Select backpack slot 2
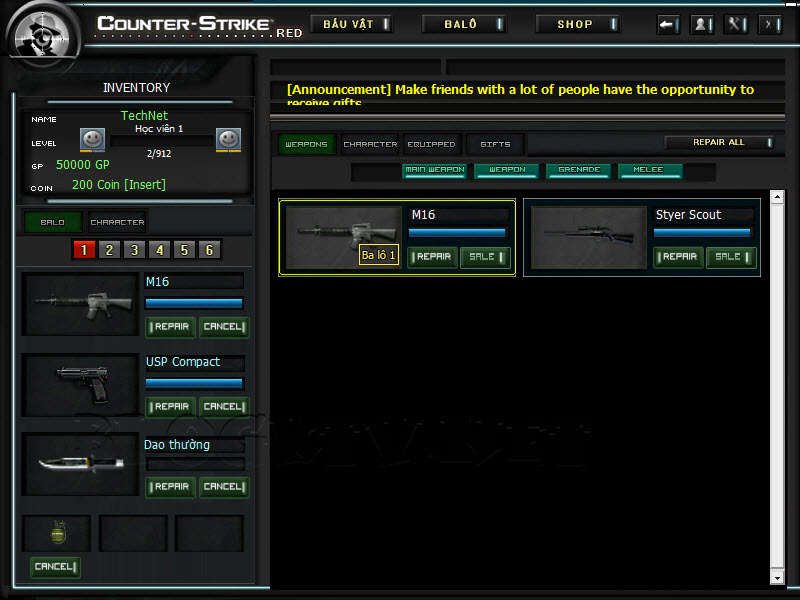Screen dimensions: 800x600 [x=109, y=250]
